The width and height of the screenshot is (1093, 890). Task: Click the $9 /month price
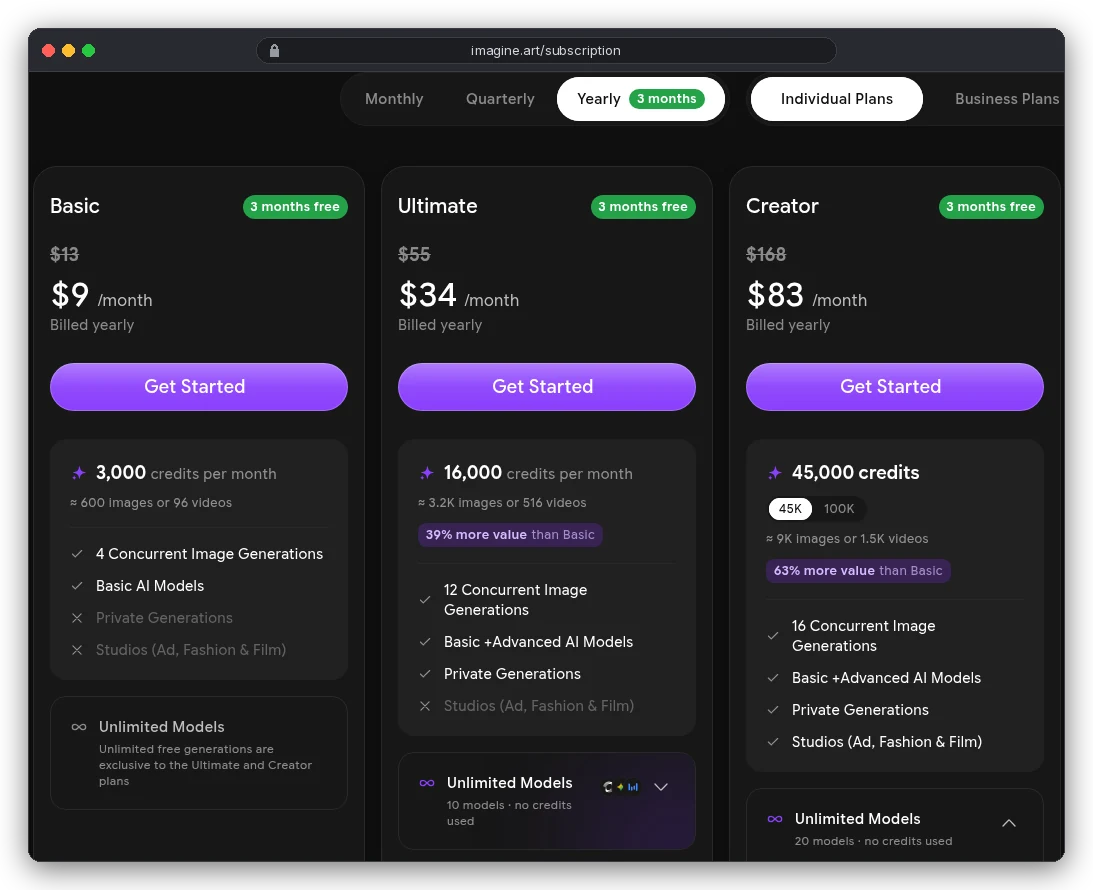coord(101,296)
